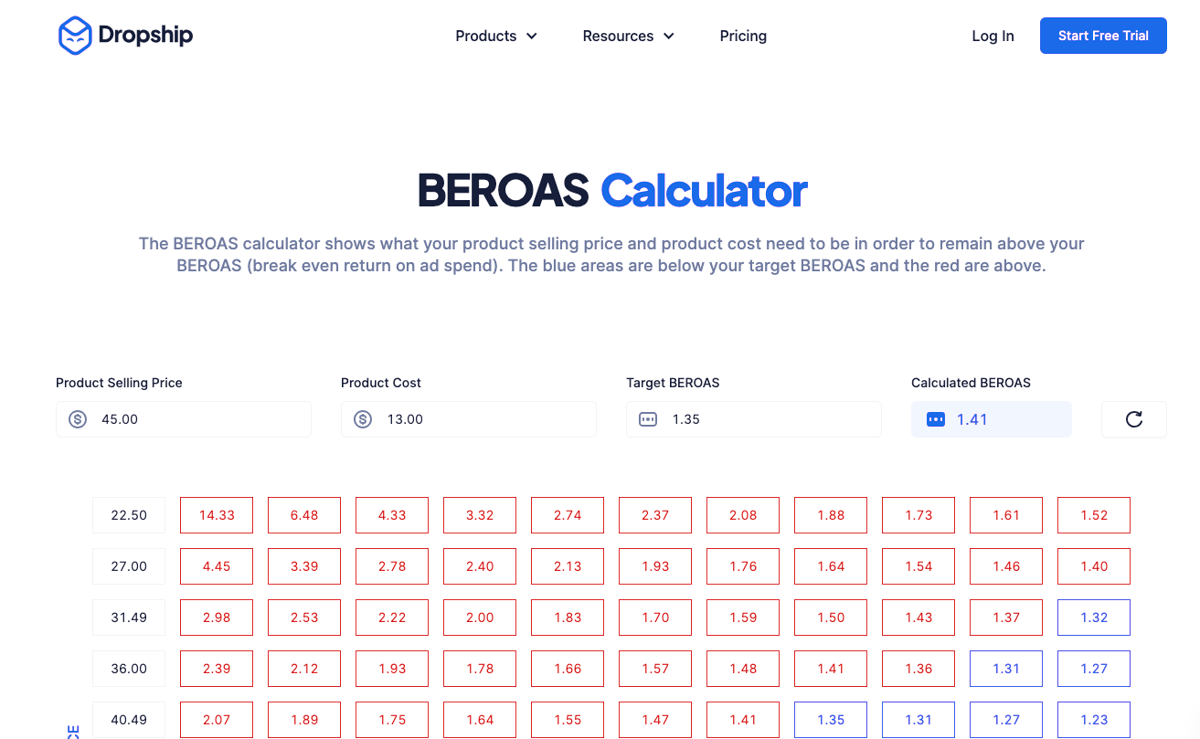Image resolution: width=1200 pixels, height=739 pixels.
Task: Expand the Resources dropdown chevron
Action: click(669, 36)
